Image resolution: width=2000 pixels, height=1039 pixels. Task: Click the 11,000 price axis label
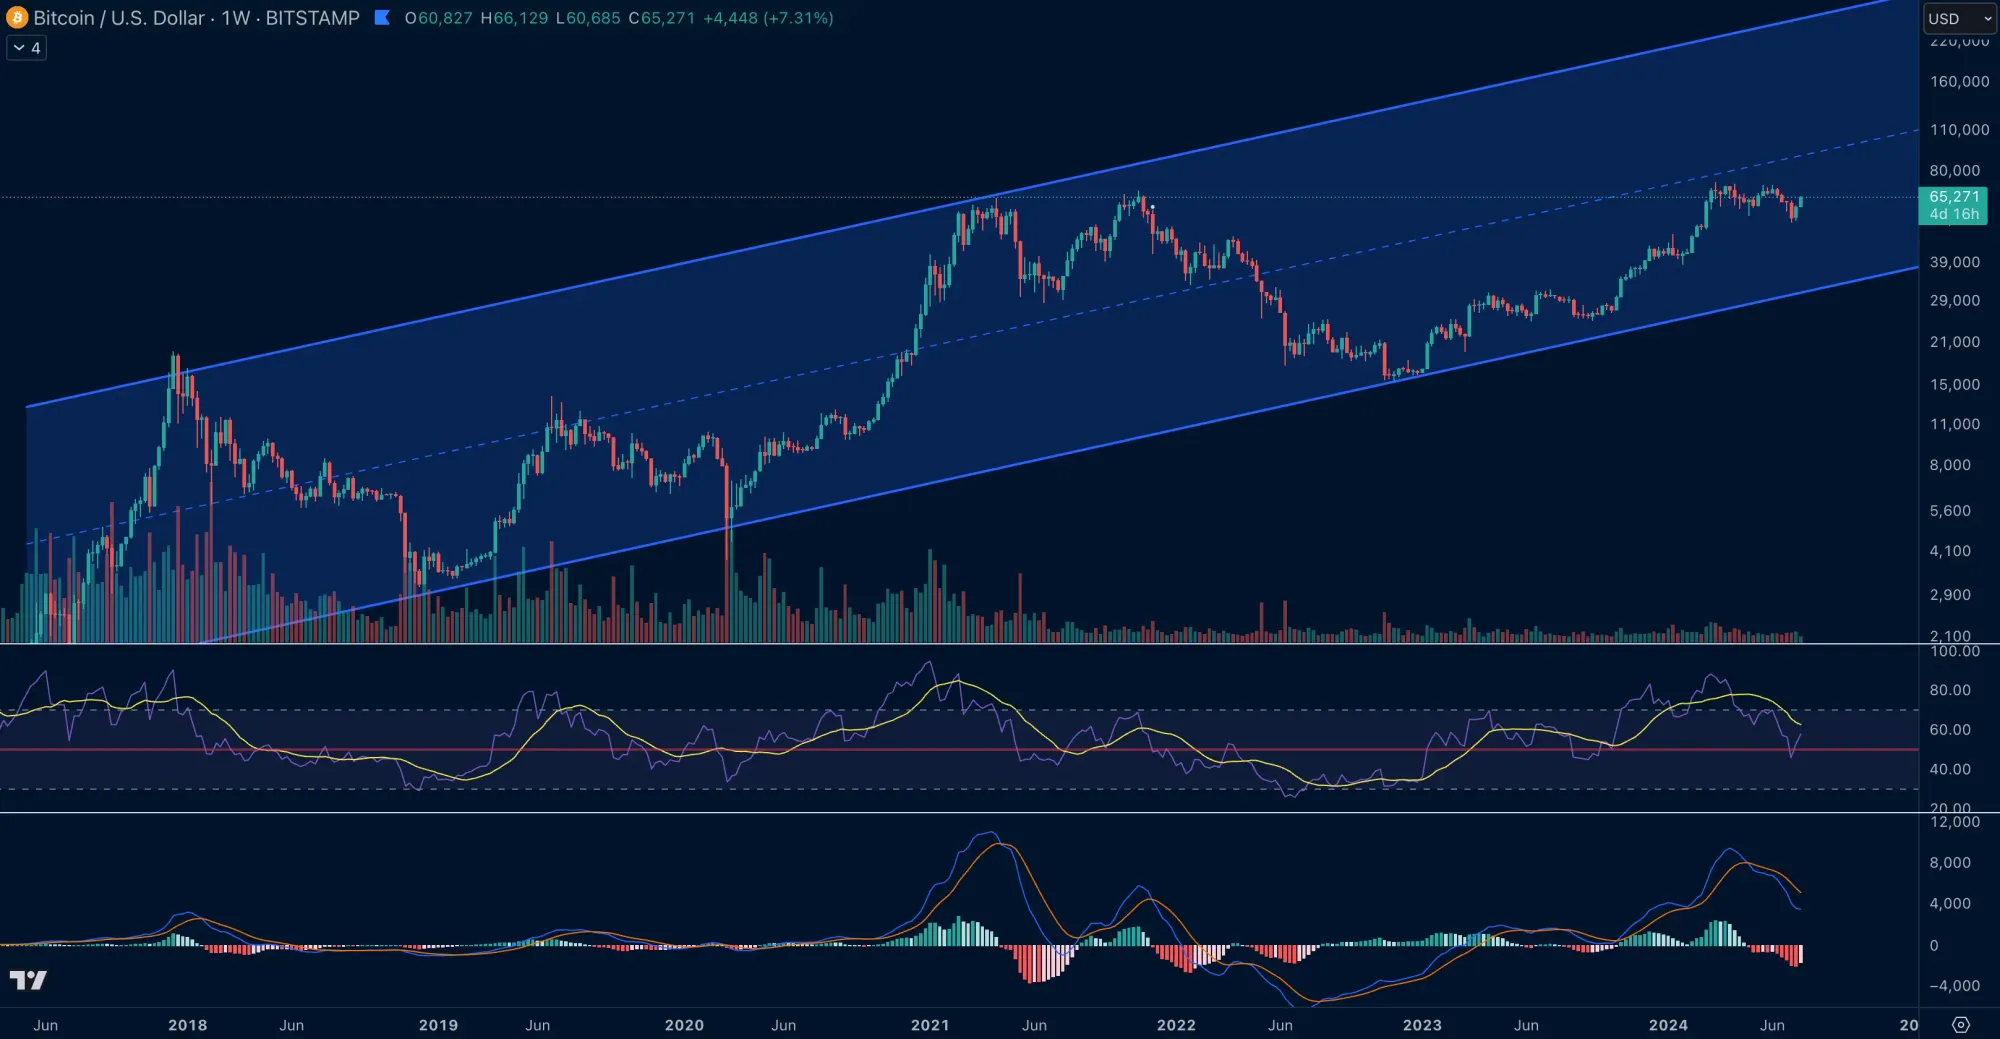1954,424
